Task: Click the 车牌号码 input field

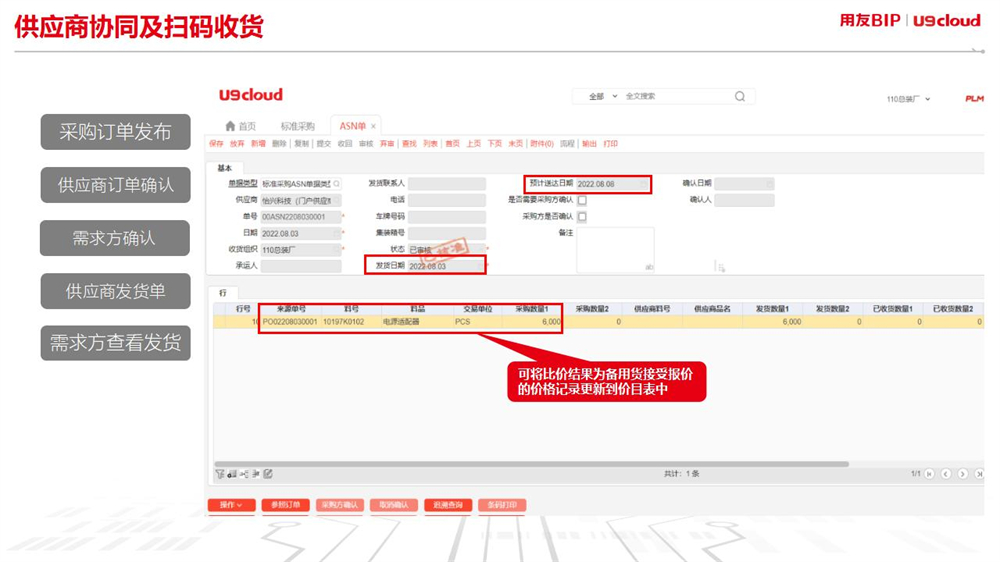Action: pos(446,217)
